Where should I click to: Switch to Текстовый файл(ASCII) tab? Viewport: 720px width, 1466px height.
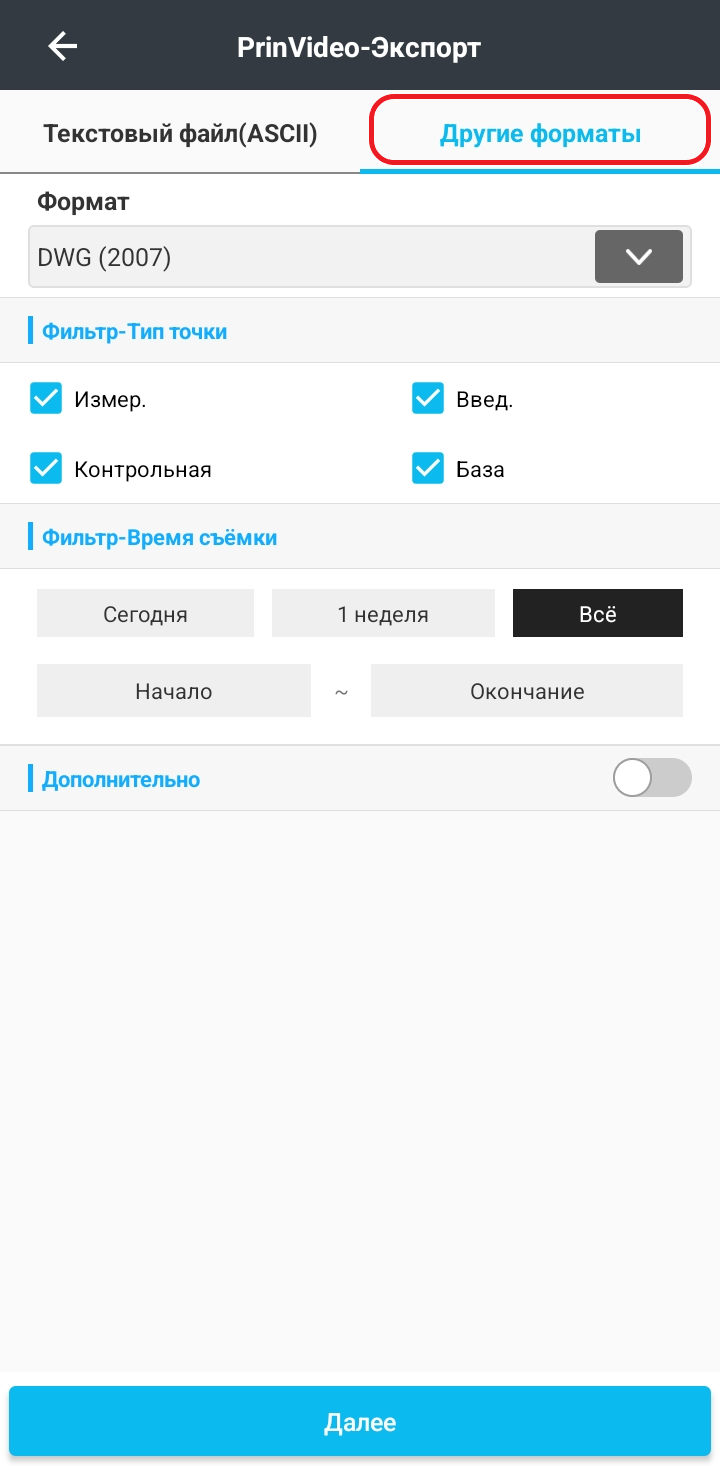click(x=180, y=134)
